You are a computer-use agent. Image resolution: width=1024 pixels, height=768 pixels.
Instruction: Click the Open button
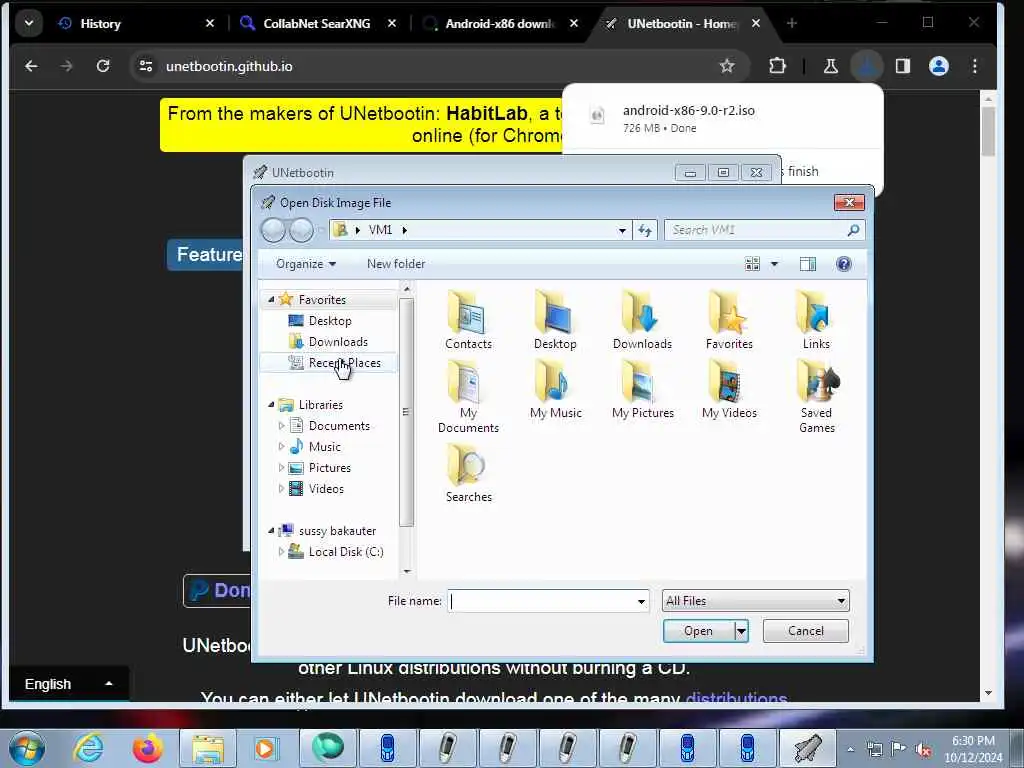tap(698, 631)
